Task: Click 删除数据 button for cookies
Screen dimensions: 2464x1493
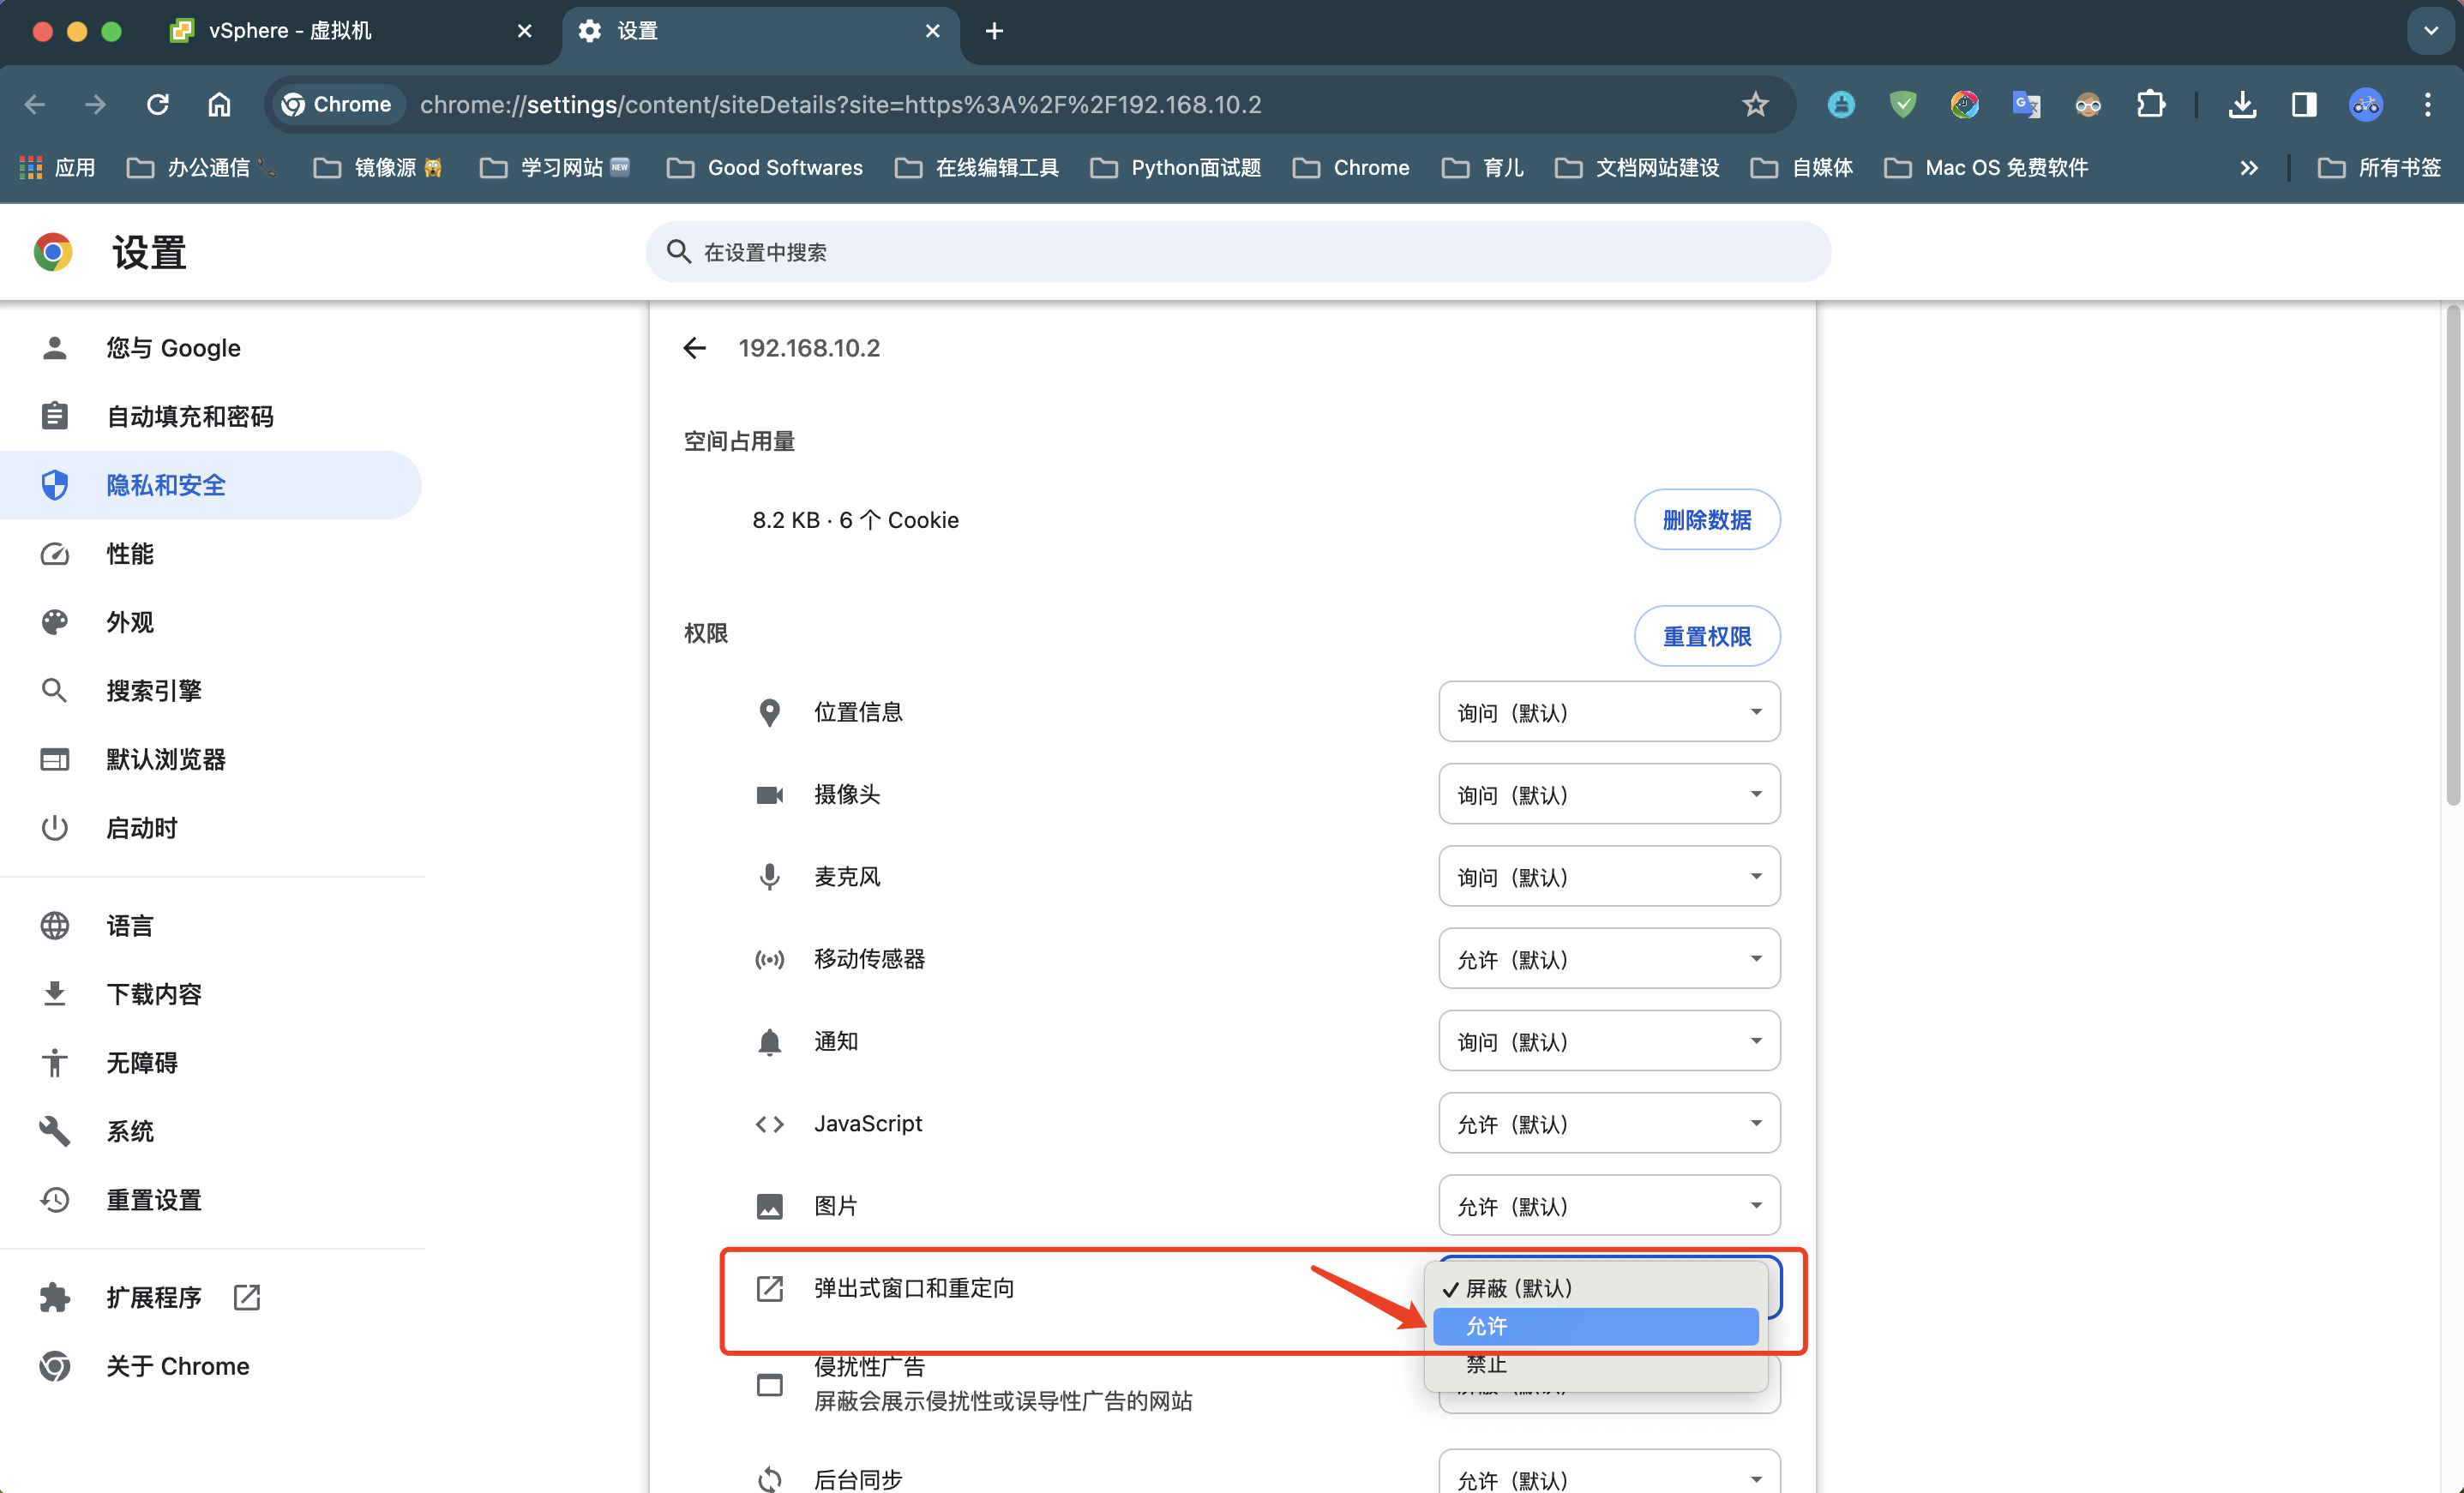Action: (x=1704, y=519)
